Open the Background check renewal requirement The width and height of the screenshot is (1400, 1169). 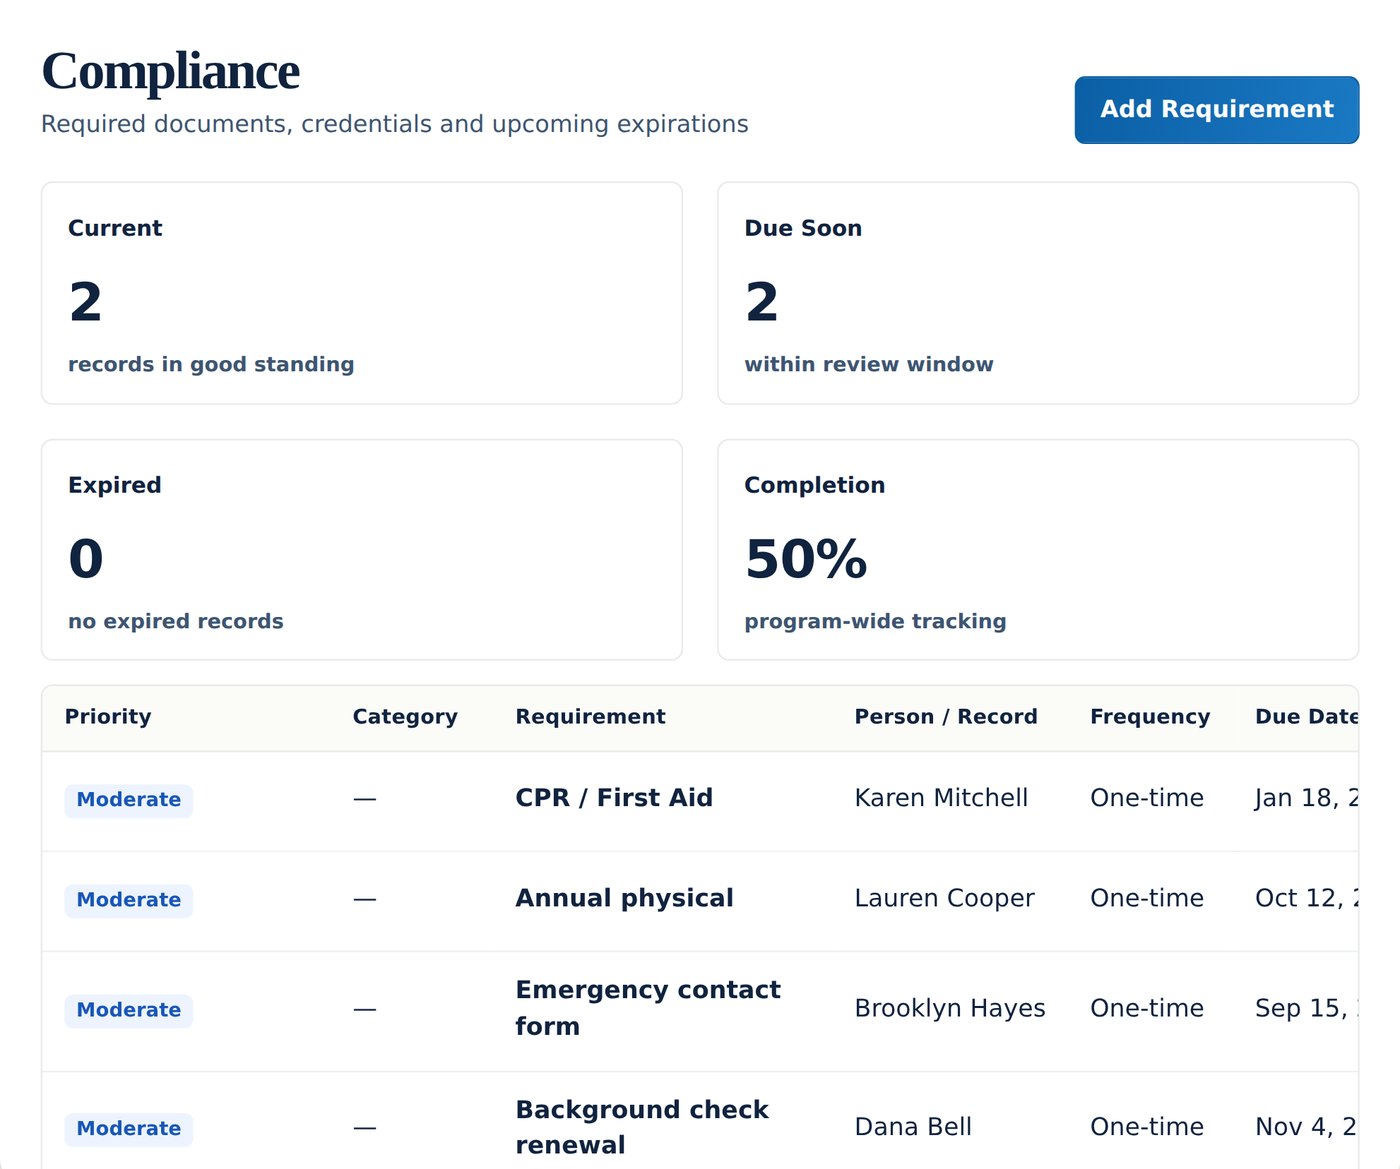(642, 1127)
